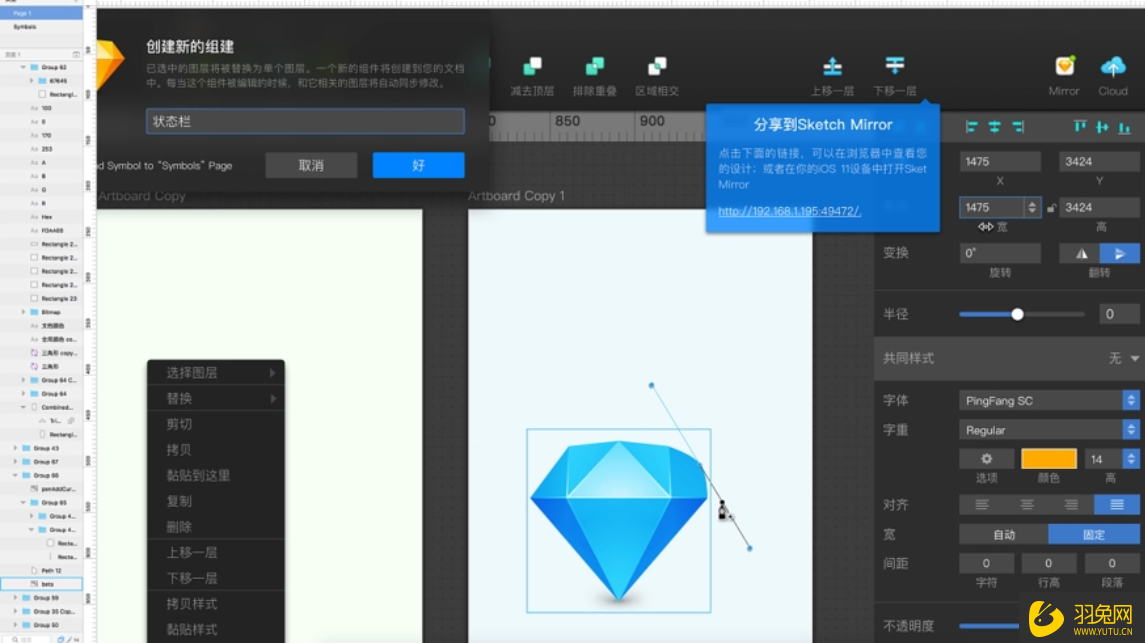Open the Regular font weight dropdown
Viewport: 1145px width, 643px height.
1049,430
